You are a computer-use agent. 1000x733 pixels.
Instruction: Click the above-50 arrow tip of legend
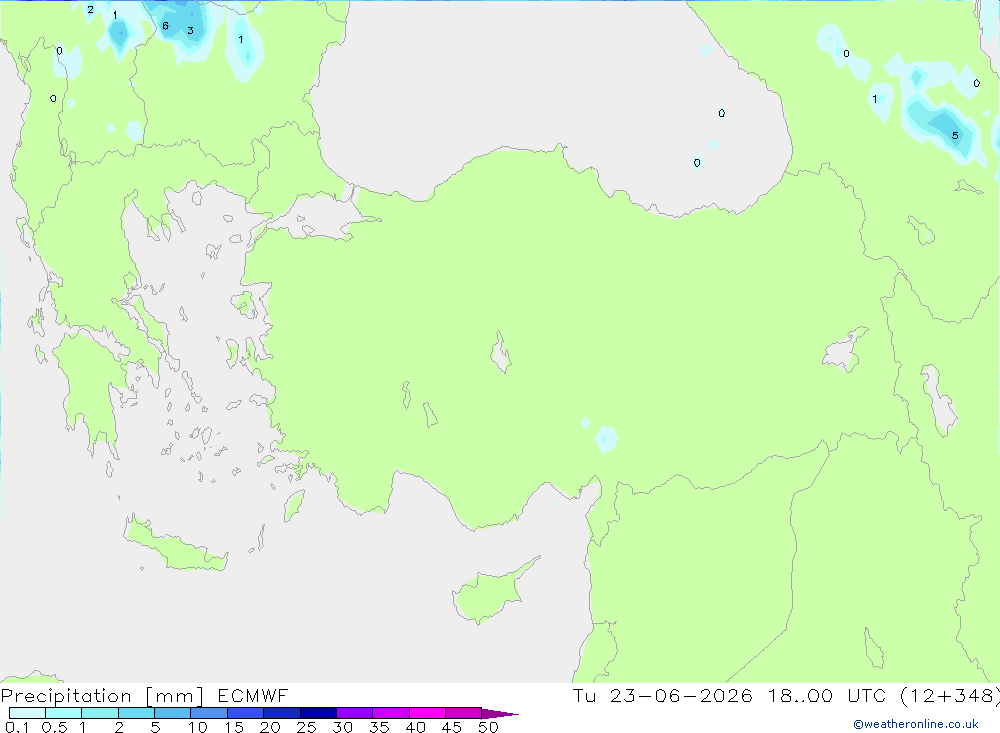(500, 714)
